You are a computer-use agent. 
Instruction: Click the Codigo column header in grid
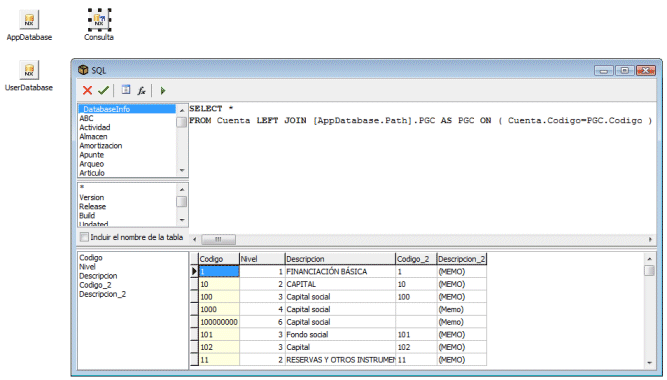[x=219, y=259]
